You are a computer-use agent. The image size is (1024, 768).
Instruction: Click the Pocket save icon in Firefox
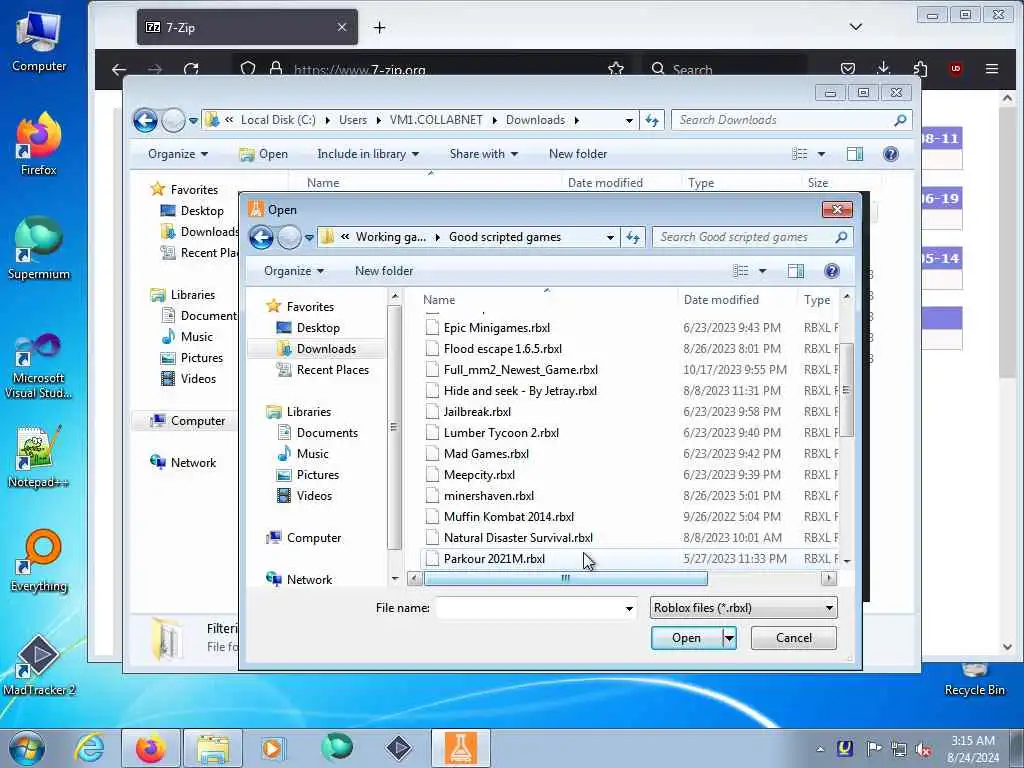point(848,69)
